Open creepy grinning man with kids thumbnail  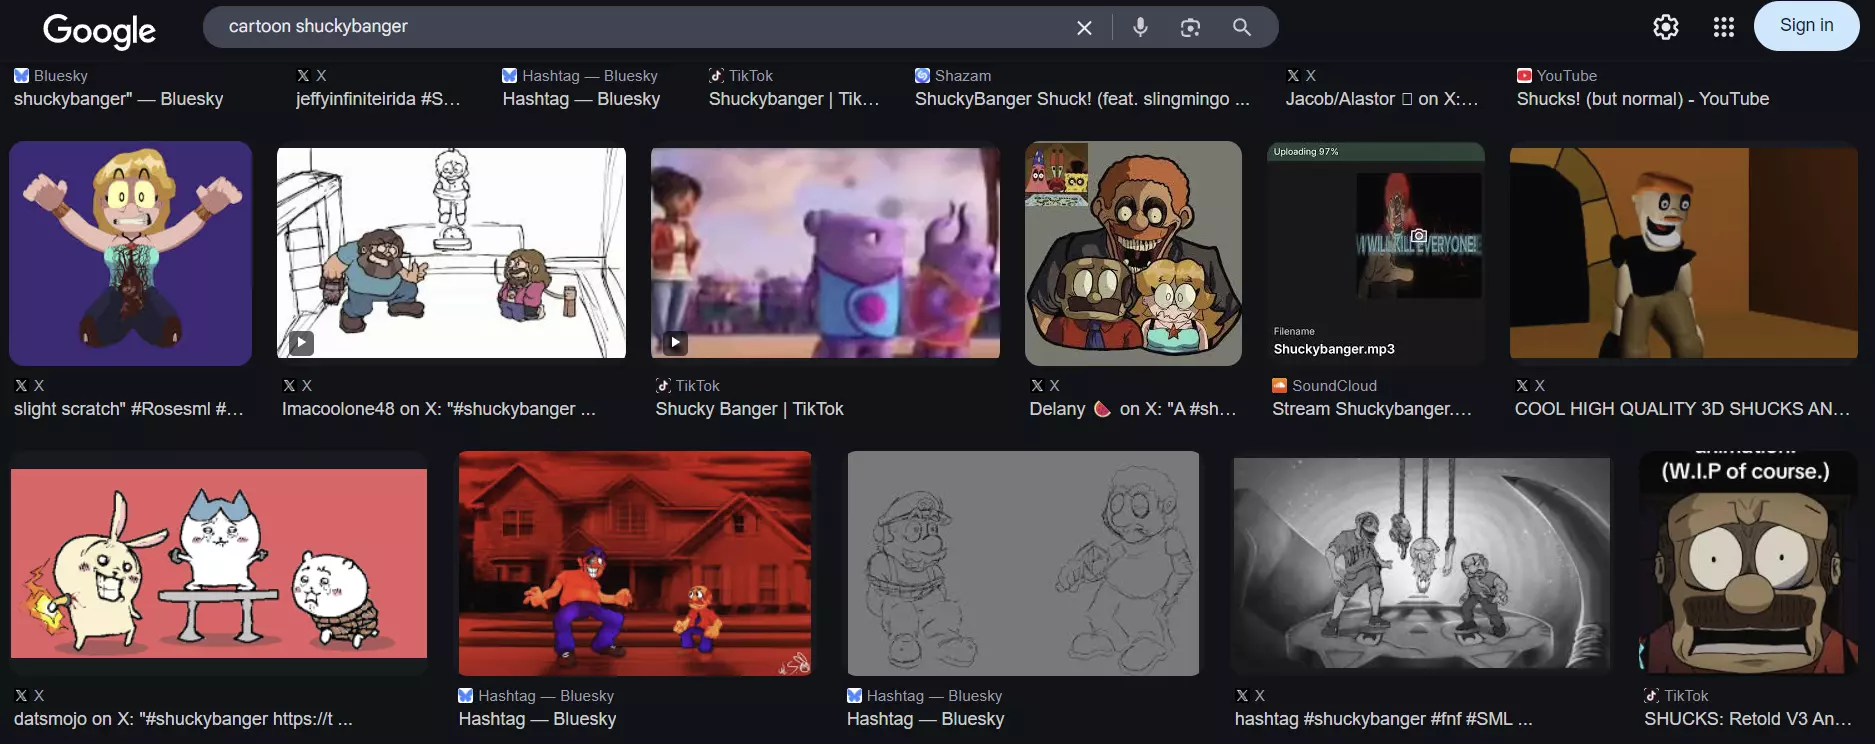click(x=1133, y=253)
